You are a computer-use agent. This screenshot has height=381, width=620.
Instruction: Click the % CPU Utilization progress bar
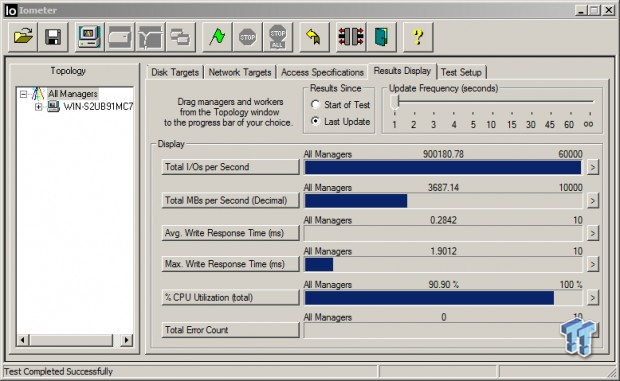point(443,298)
